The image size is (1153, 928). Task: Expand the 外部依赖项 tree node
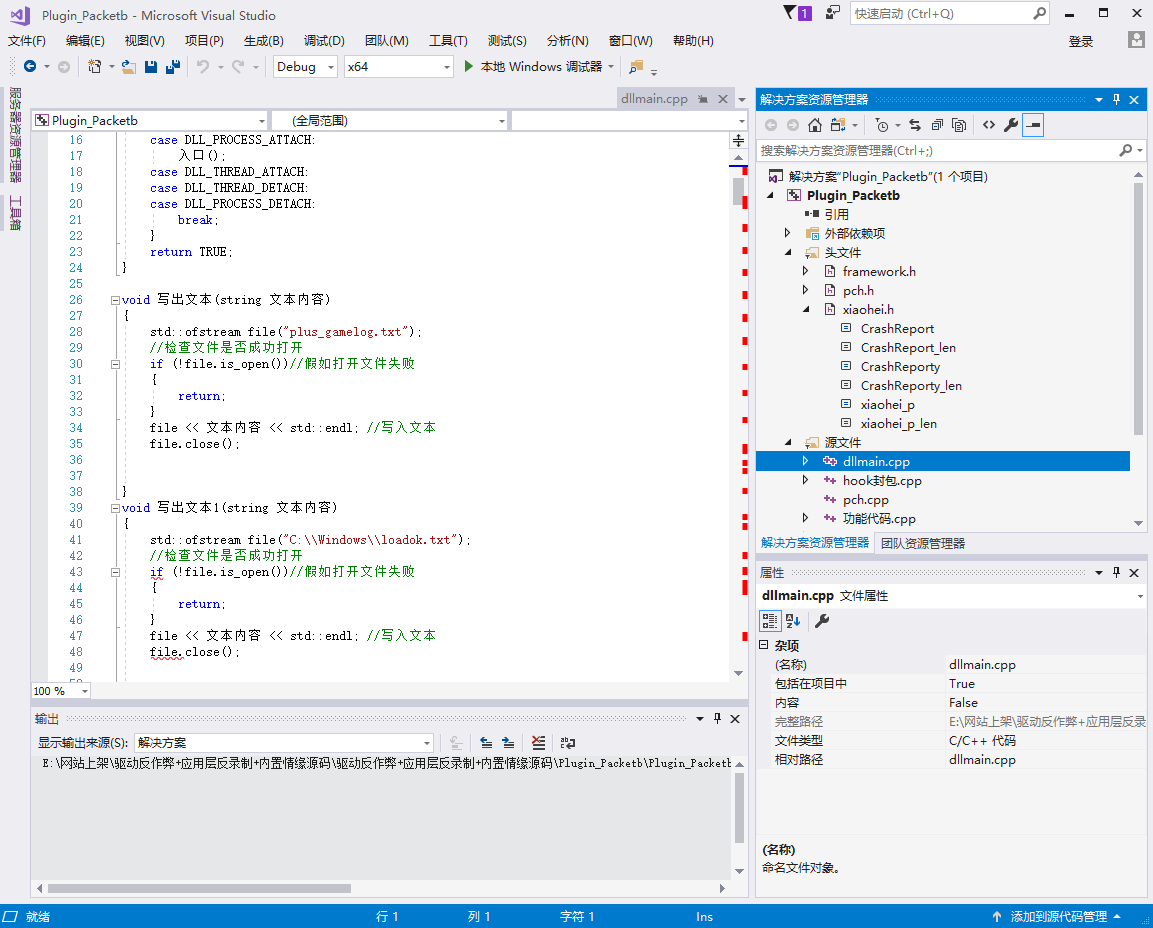pos(788,233)
